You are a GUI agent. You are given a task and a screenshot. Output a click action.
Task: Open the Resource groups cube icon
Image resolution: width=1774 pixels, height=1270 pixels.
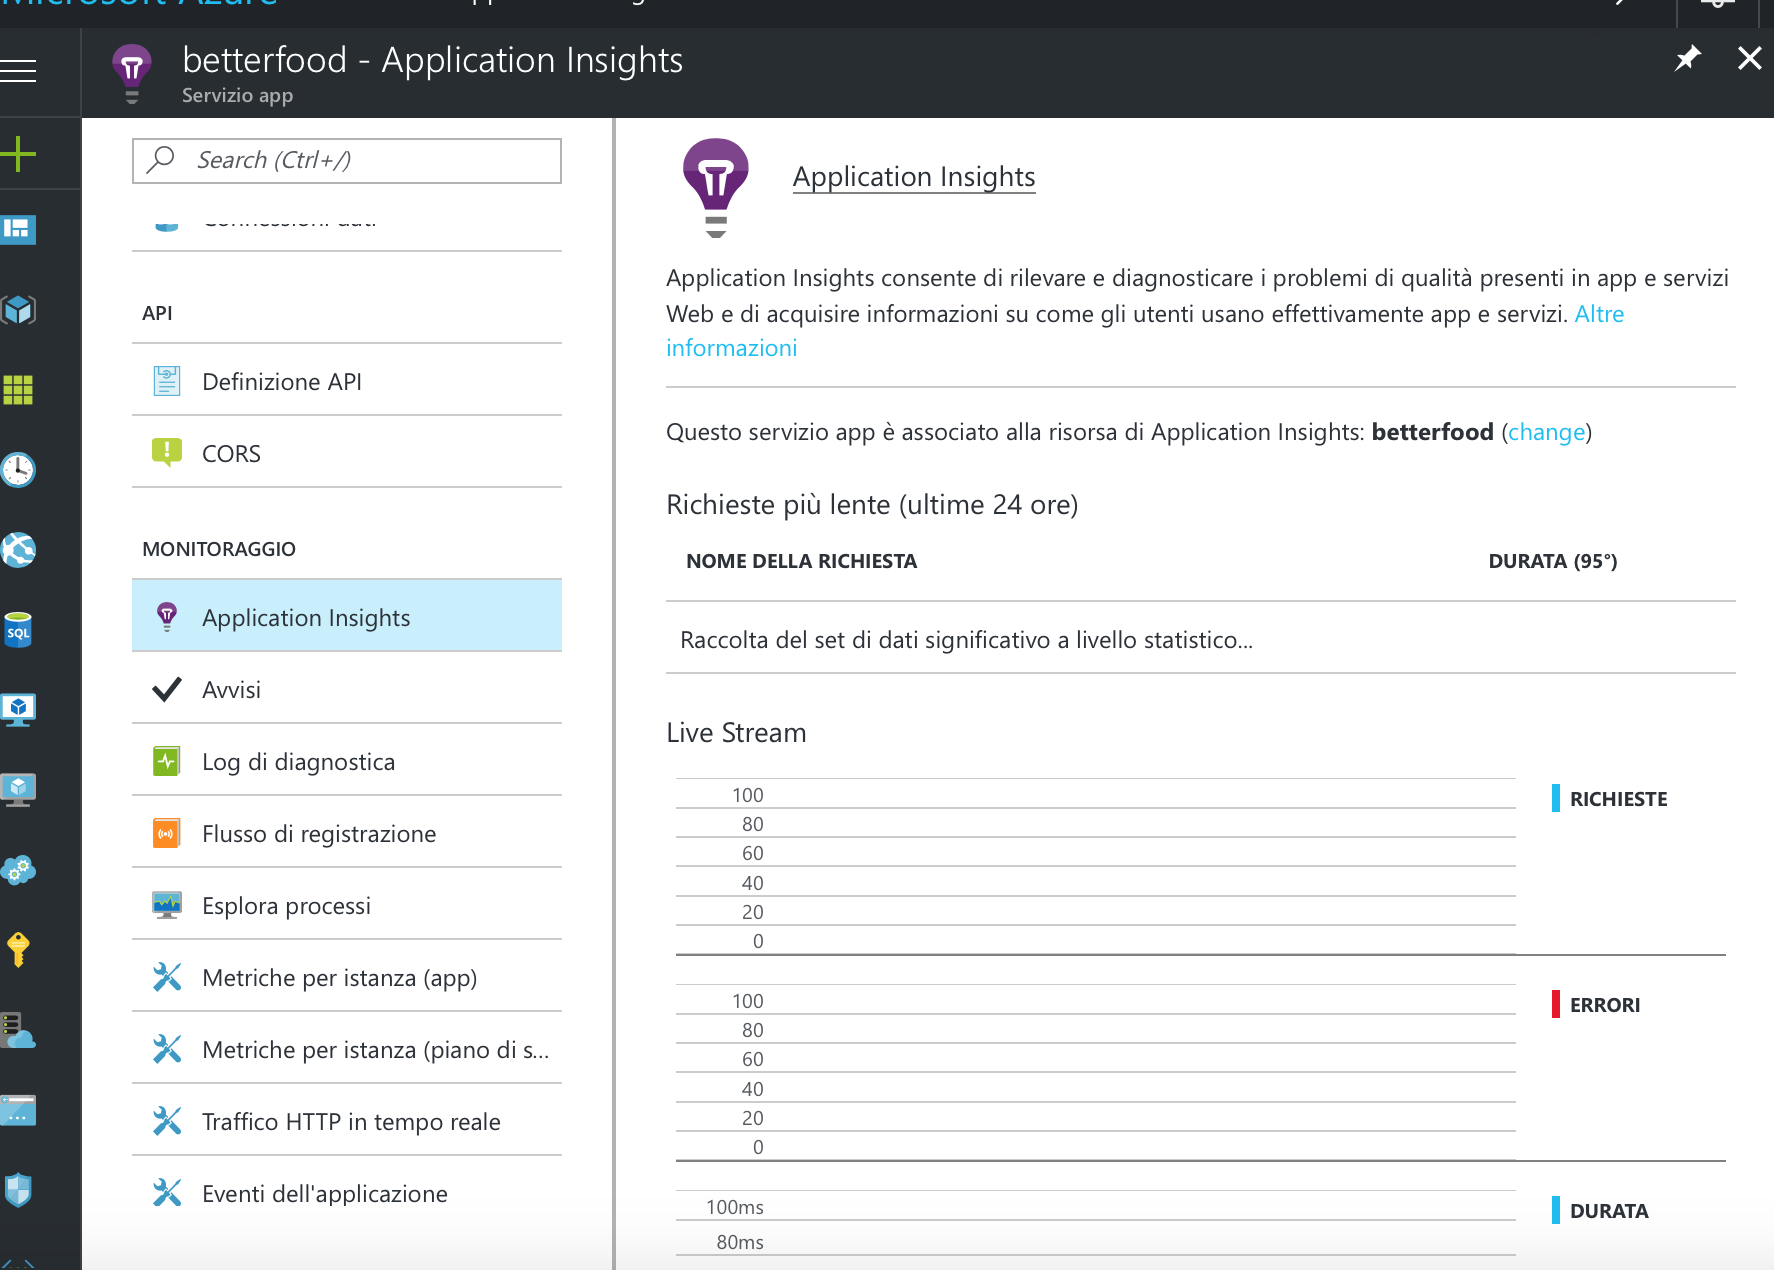pyautogui.click(x=18, y=310)
